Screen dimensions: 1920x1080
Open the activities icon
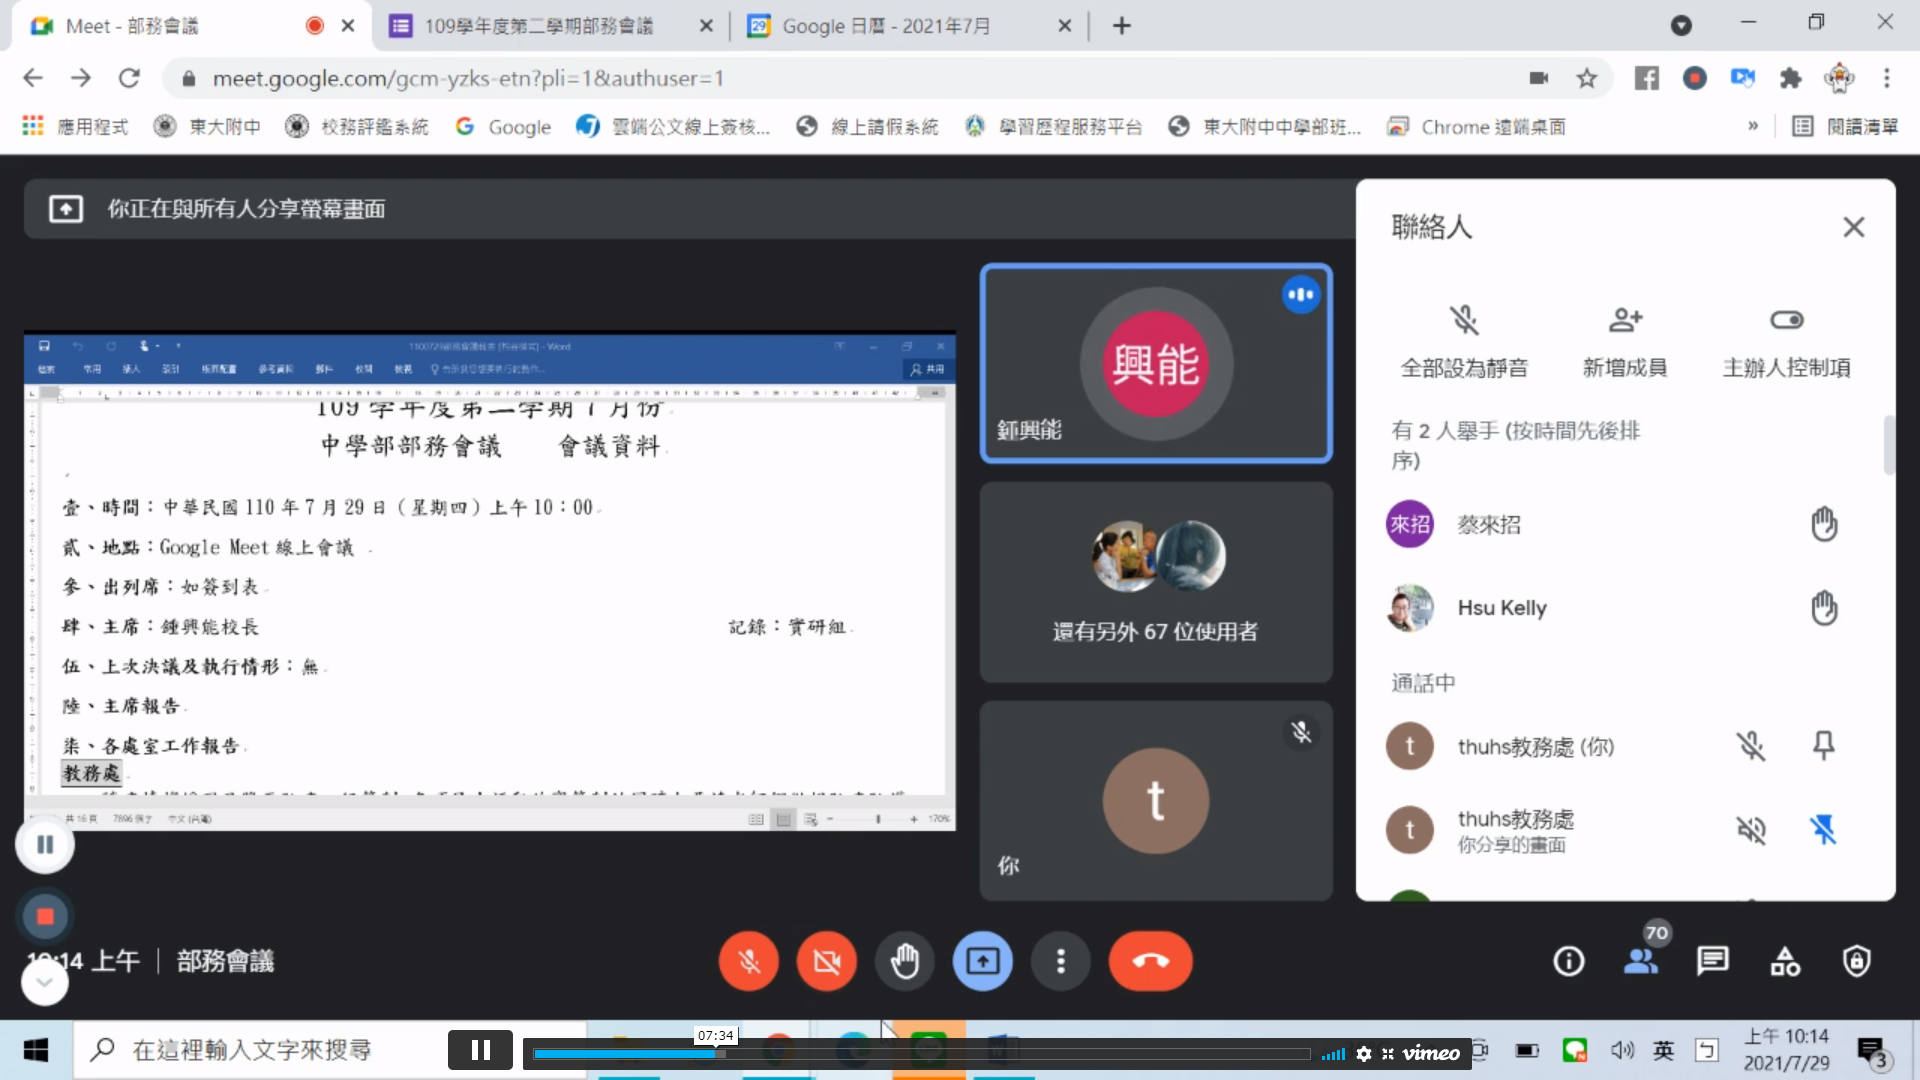(x=1785, y=962)
